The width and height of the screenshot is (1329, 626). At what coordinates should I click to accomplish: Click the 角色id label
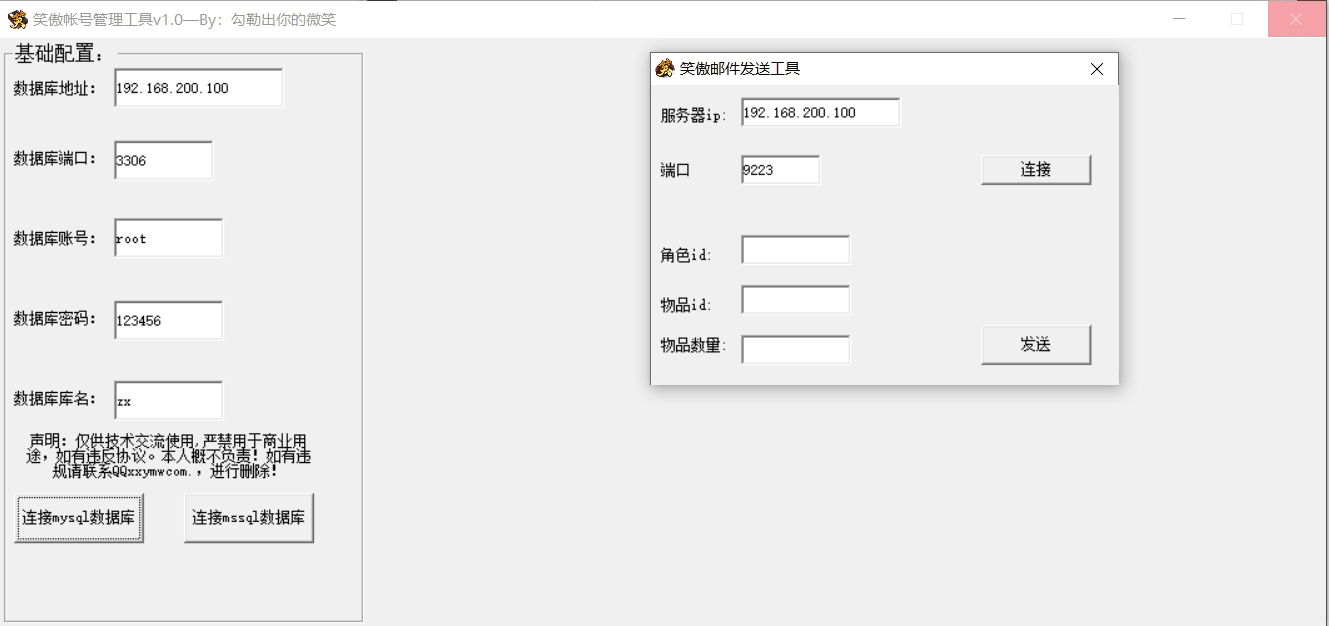point(685,255)
